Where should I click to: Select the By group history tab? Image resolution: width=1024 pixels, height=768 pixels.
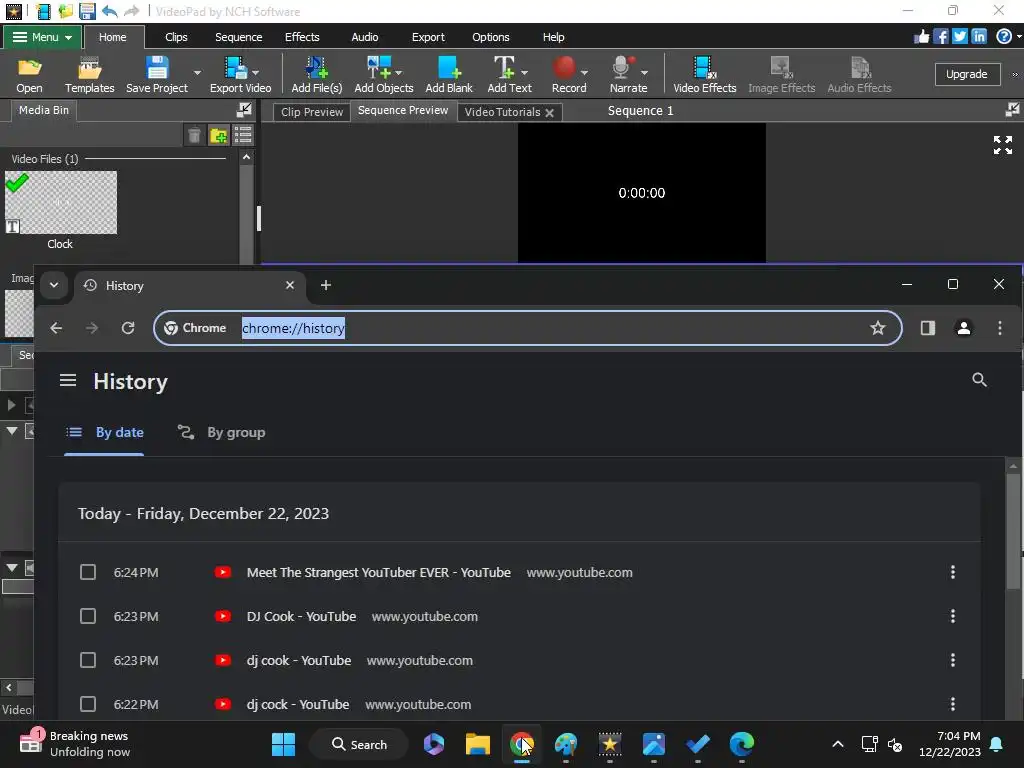pyautogui.click(x=221, y=432)
